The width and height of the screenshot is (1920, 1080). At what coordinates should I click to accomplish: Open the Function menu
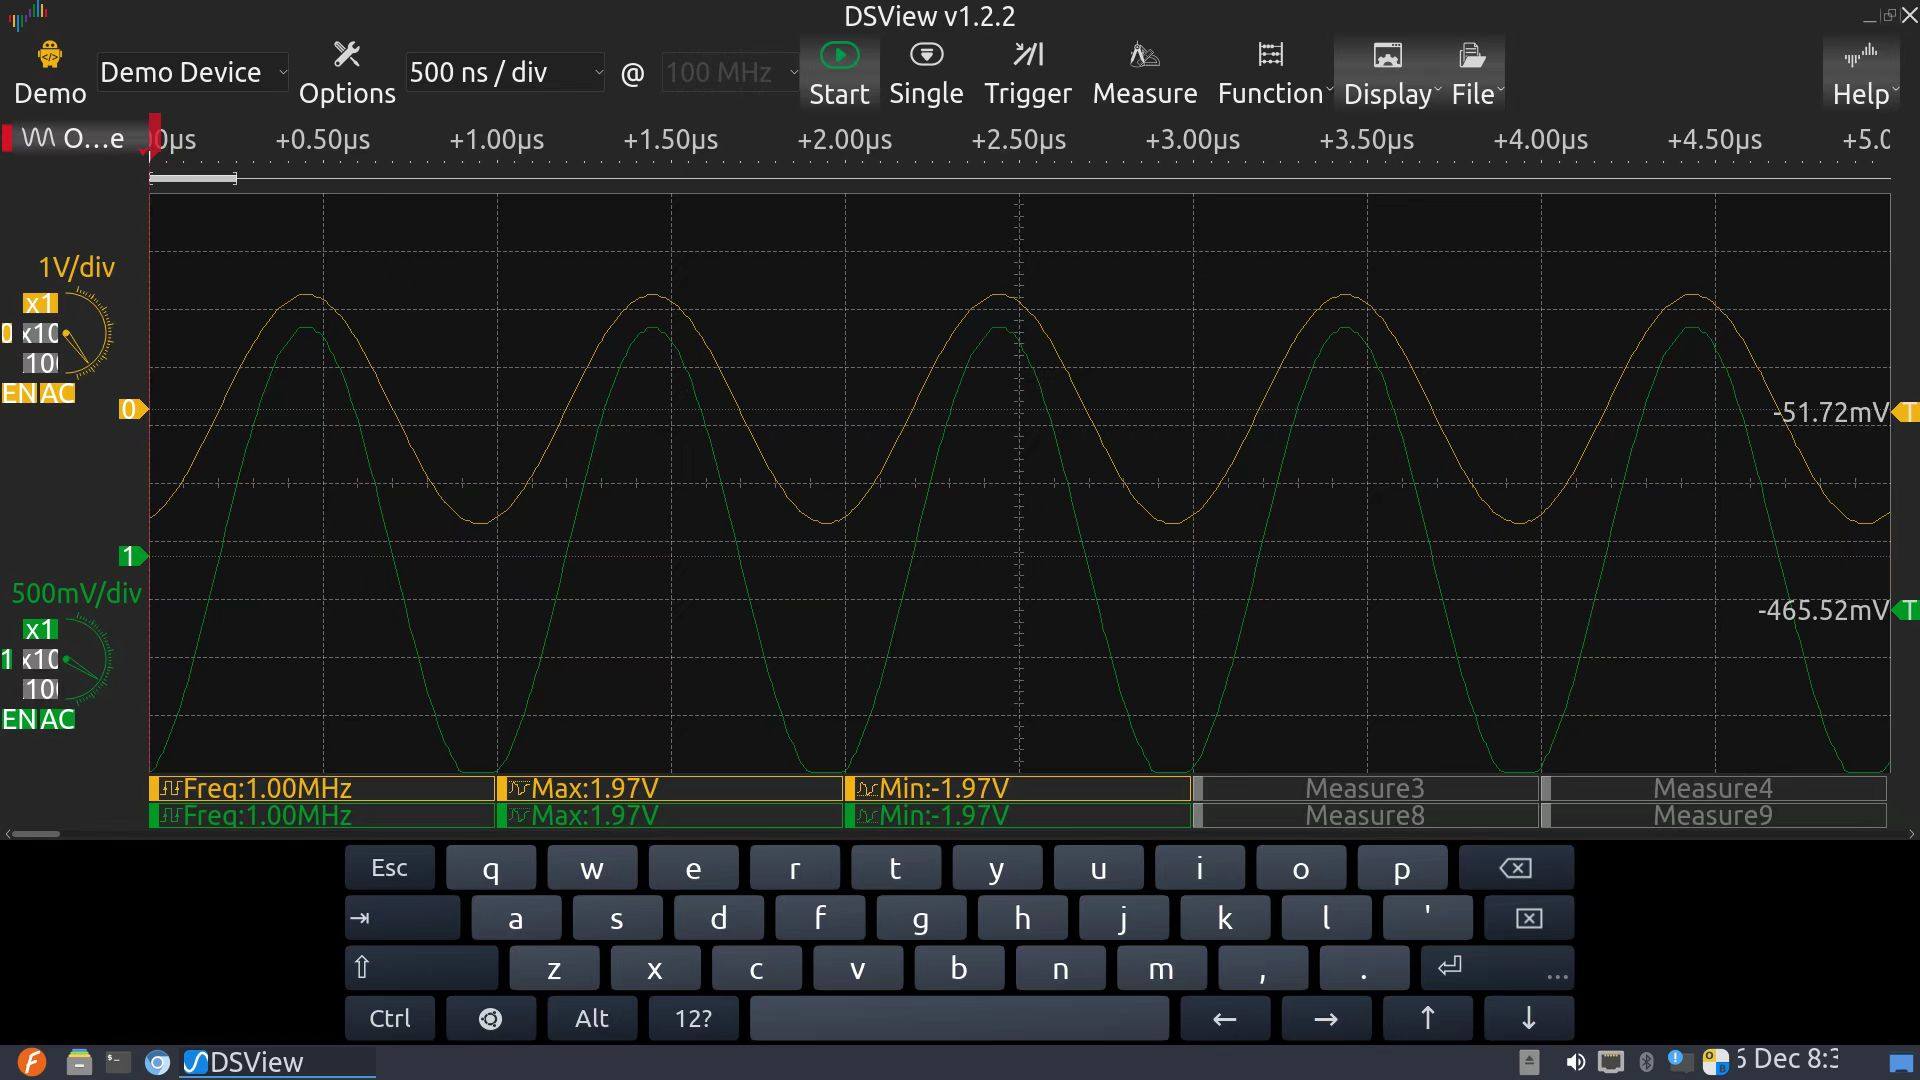(1274, 73)
